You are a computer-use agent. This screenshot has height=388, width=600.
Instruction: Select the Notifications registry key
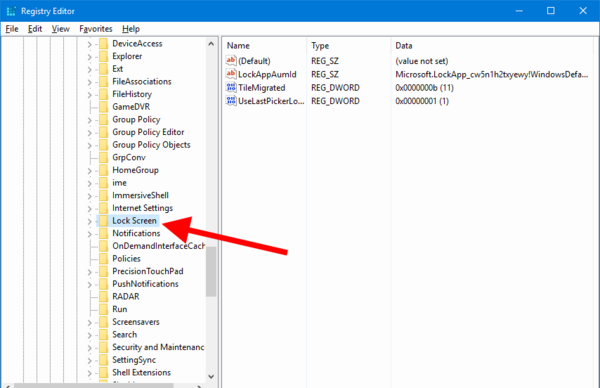(x=136, y=233)
